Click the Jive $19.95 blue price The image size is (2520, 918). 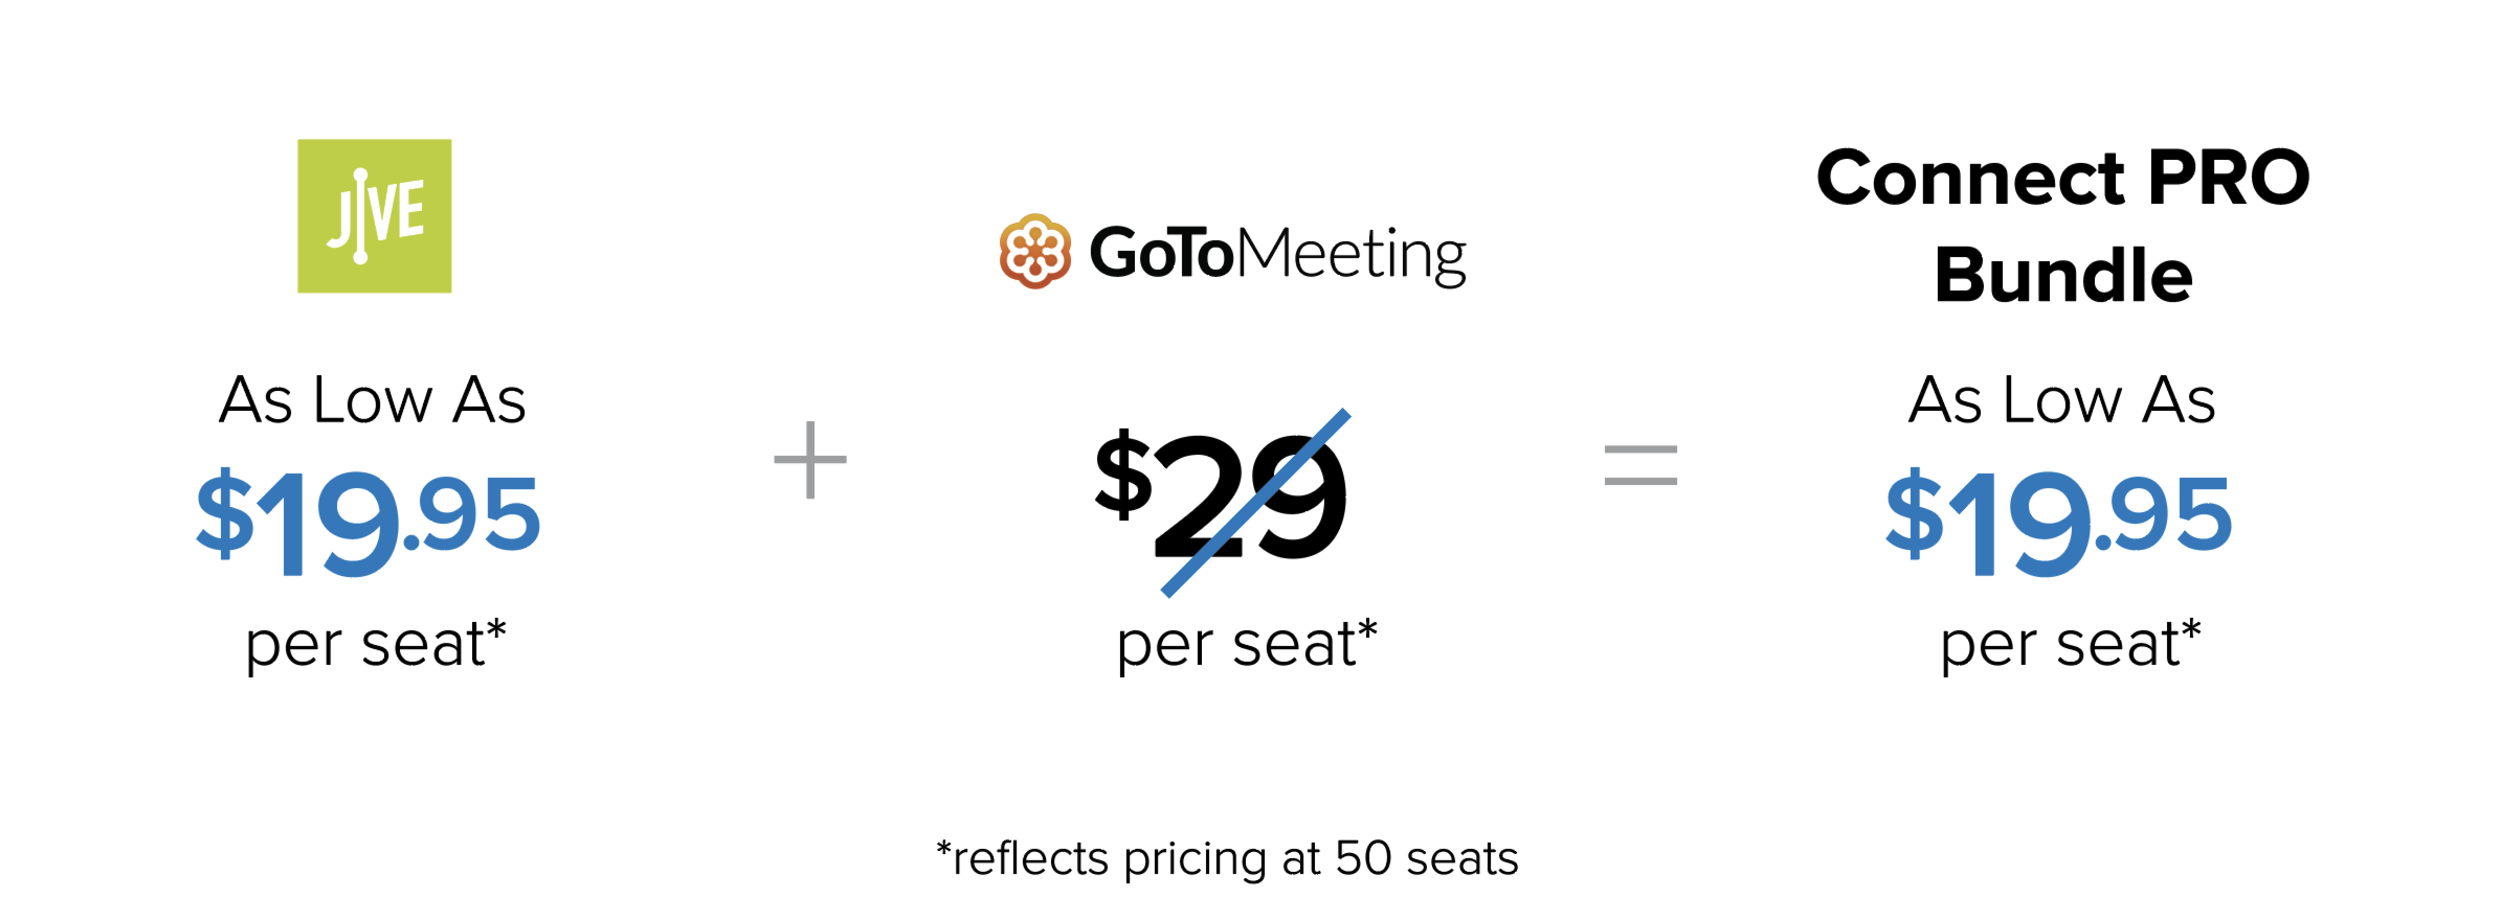click(x=368, y=520)
